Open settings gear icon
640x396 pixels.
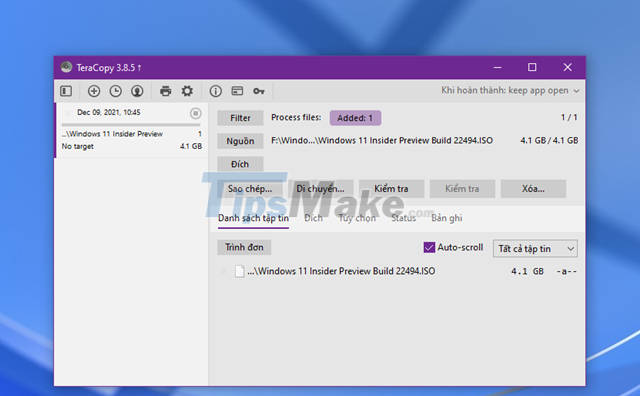pos(187,91)
